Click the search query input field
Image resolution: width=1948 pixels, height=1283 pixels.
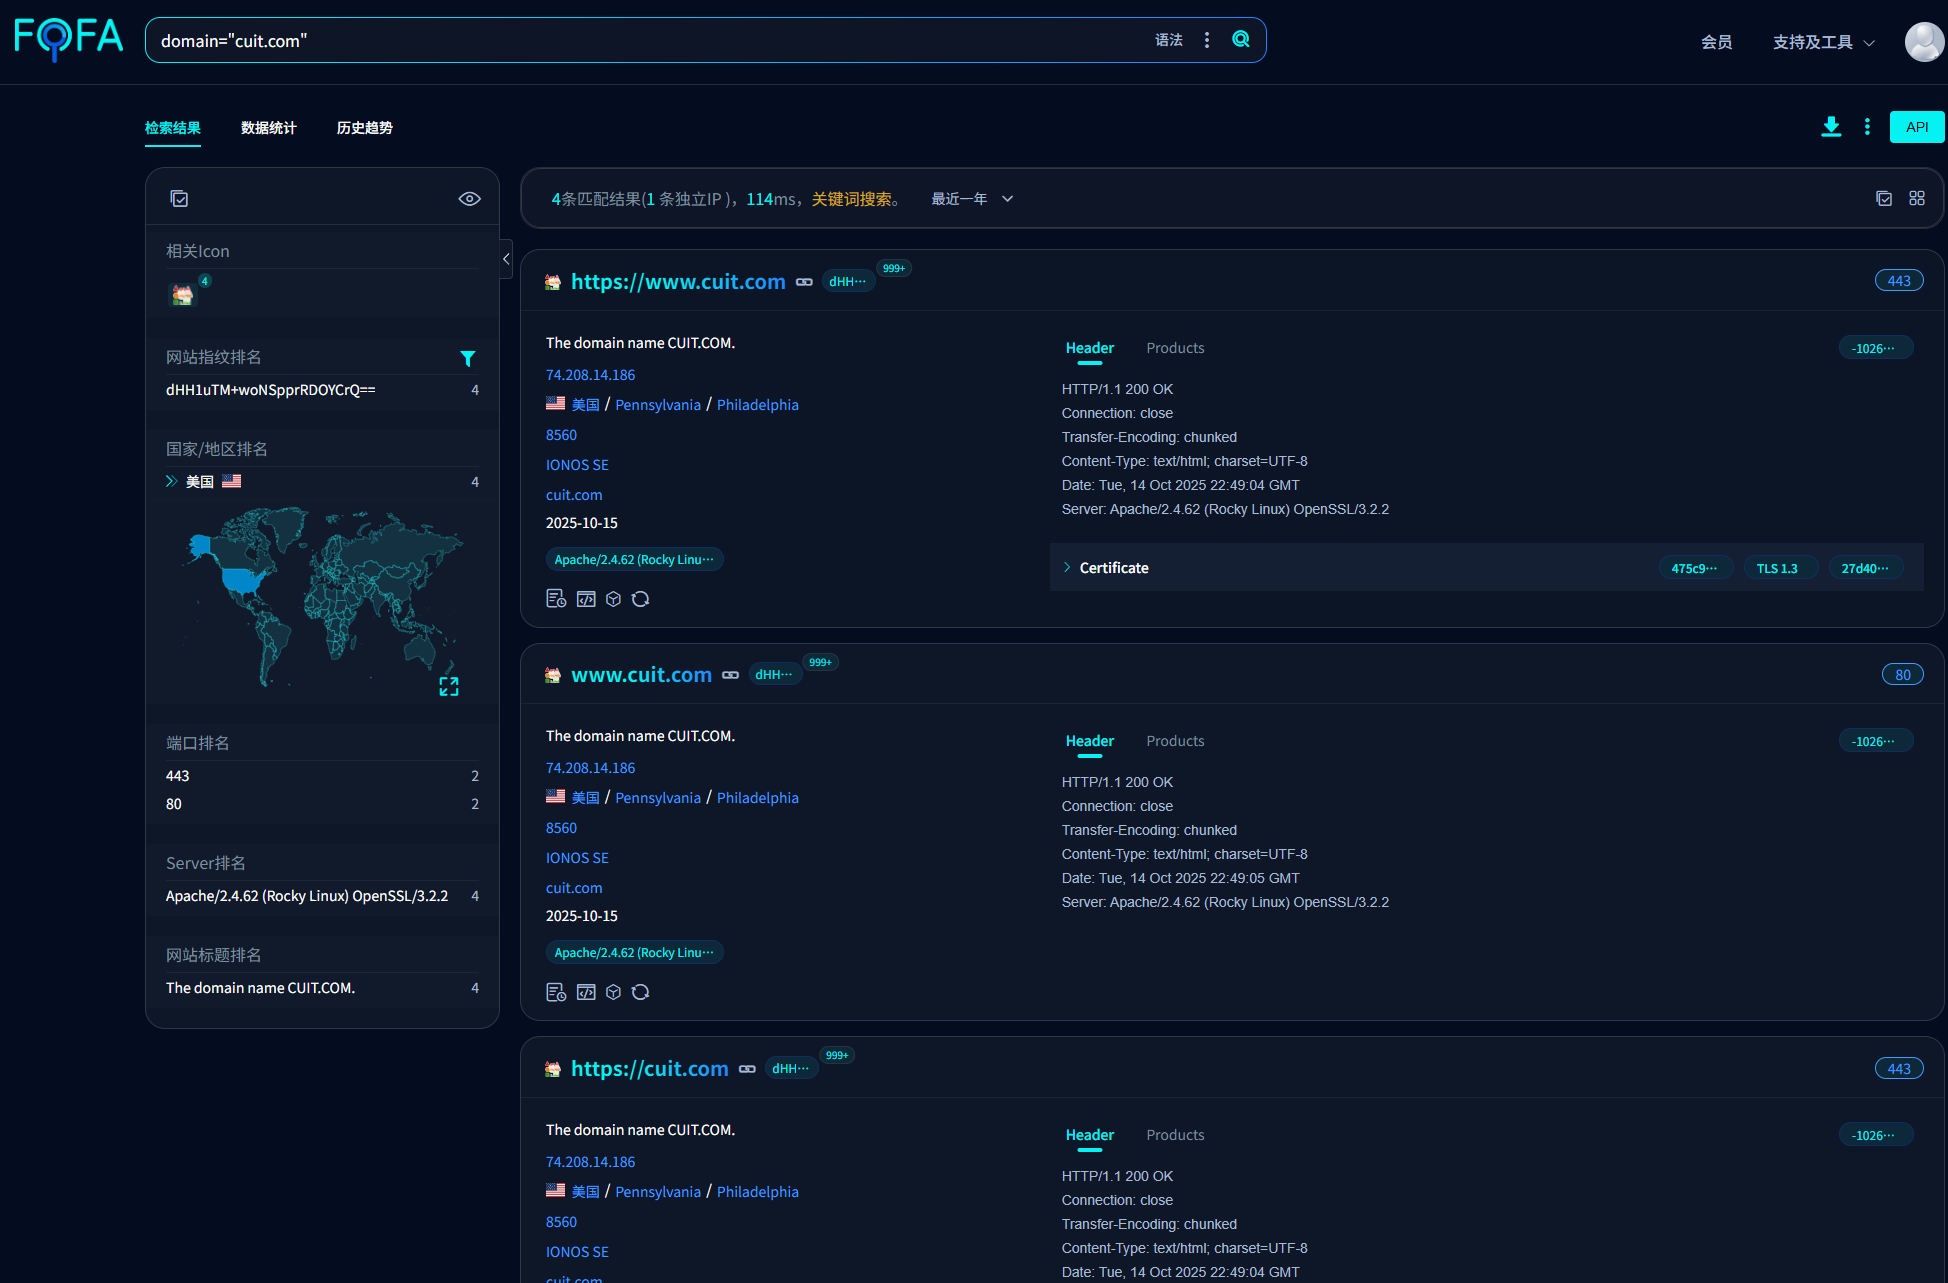tap(650, 41)
